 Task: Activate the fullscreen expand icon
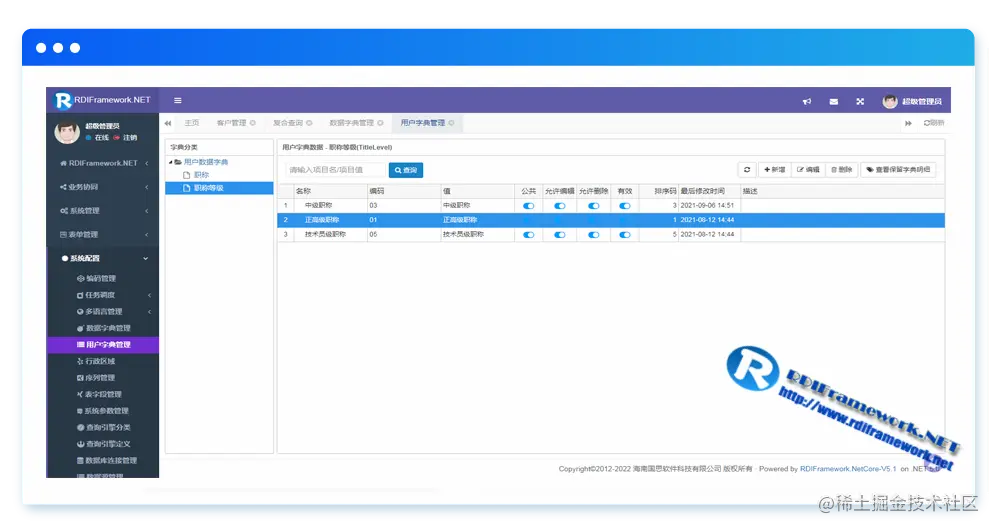point(860,102)
